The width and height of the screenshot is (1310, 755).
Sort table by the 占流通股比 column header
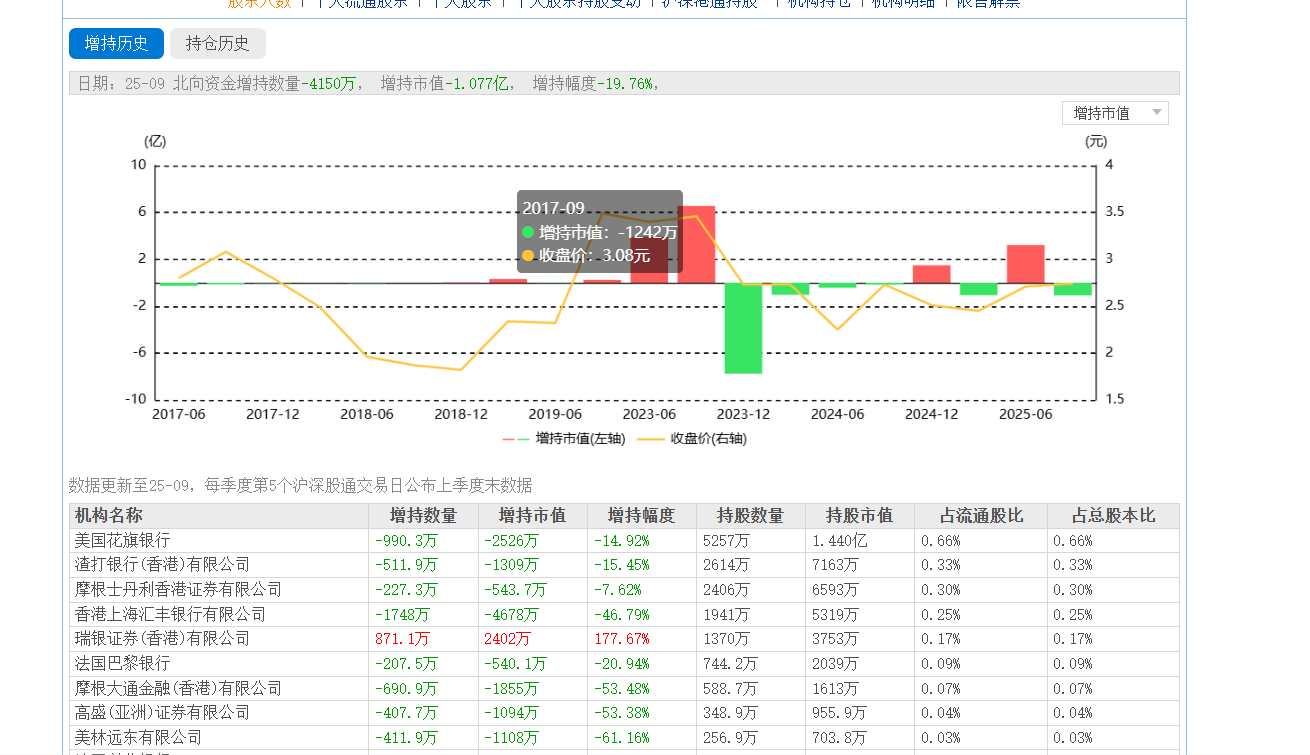click(x=981, y=516)
